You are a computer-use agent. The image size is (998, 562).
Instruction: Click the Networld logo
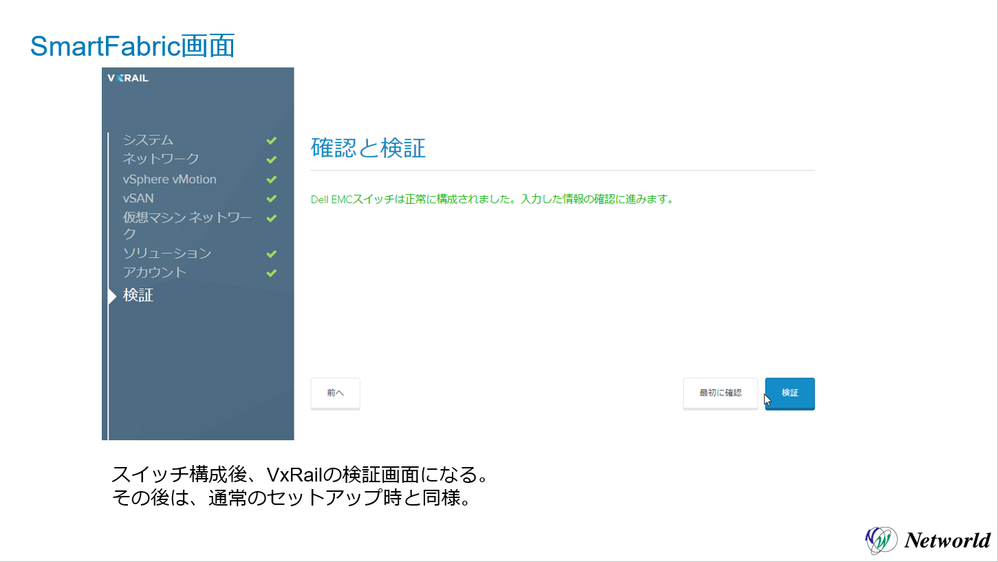point(928,540)
